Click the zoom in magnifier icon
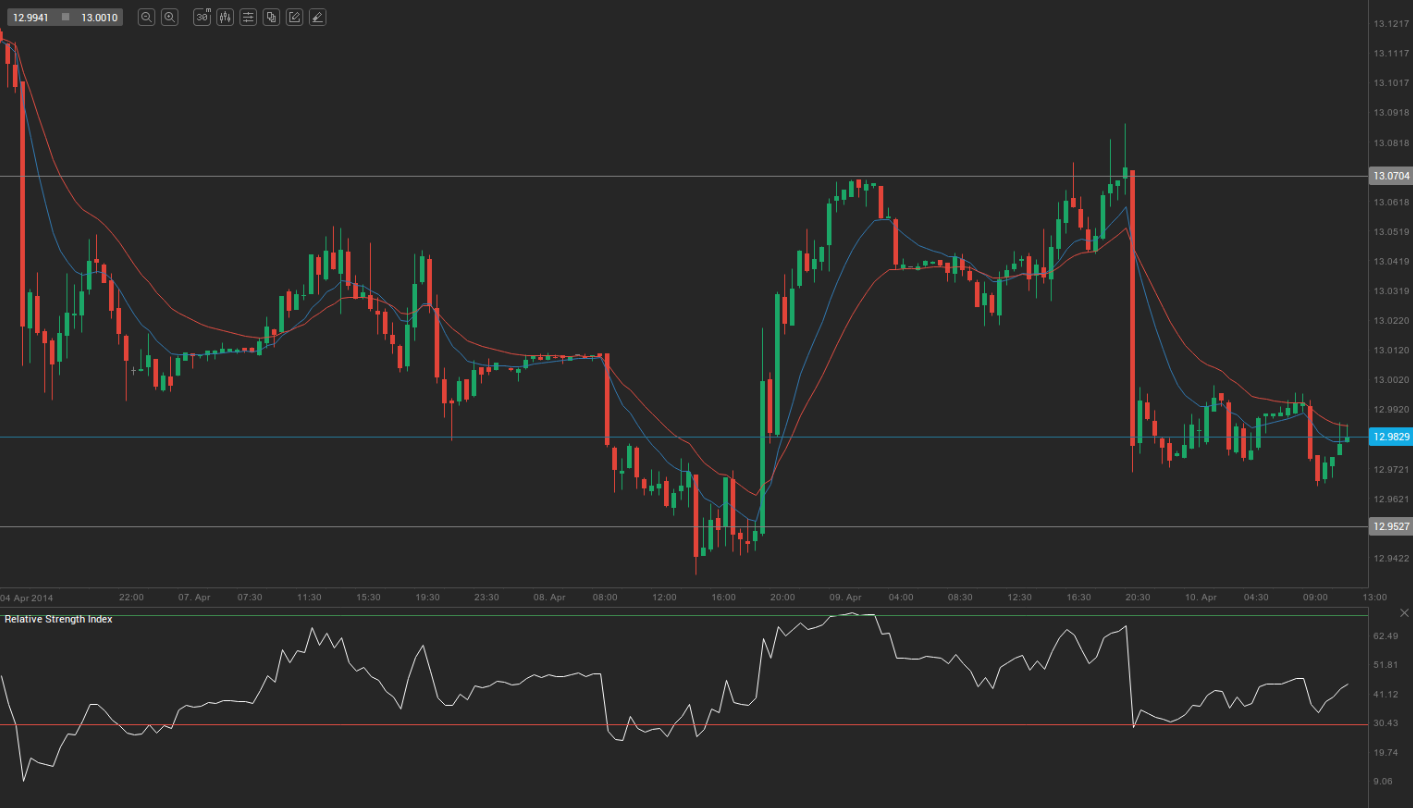Screen dimensions: 1413x808 tap(170, 17)
